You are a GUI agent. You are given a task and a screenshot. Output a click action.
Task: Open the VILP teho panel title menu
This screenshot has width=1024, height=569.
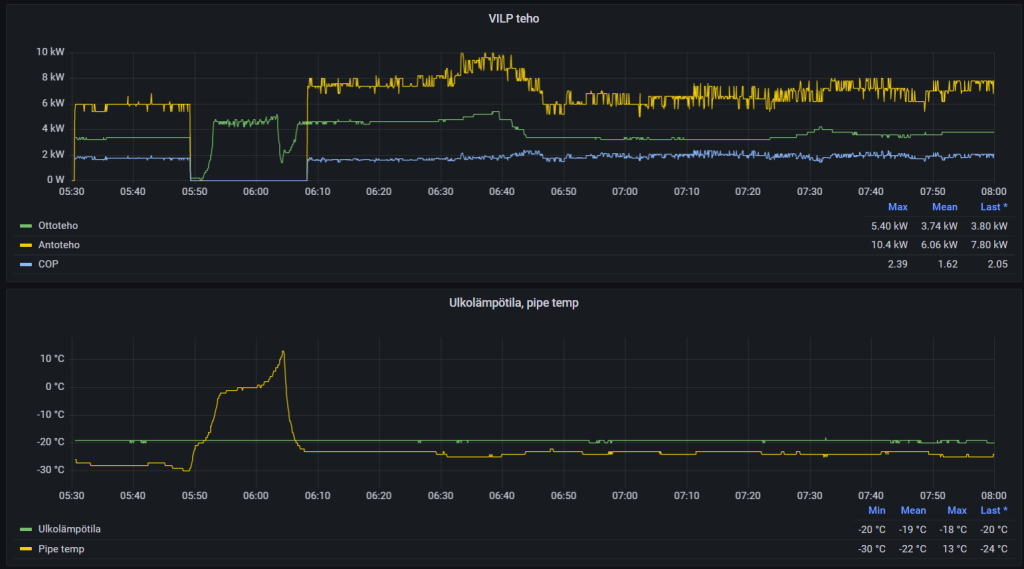512,18
